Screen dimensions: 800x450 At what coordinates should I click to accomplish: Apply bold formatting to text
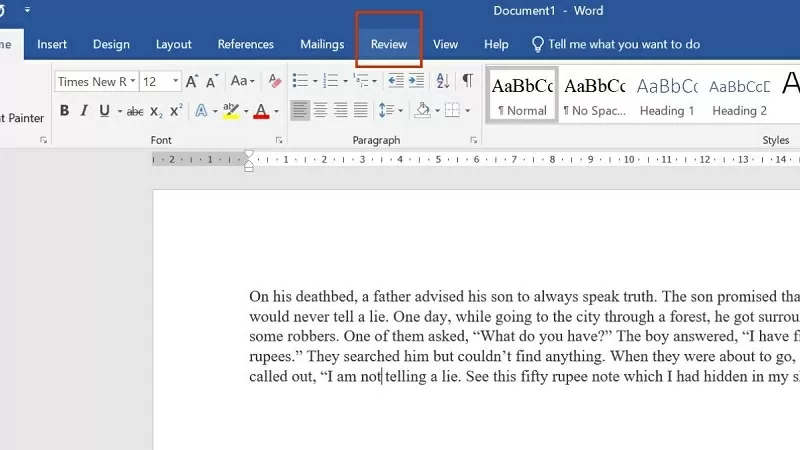coord(65,111)
